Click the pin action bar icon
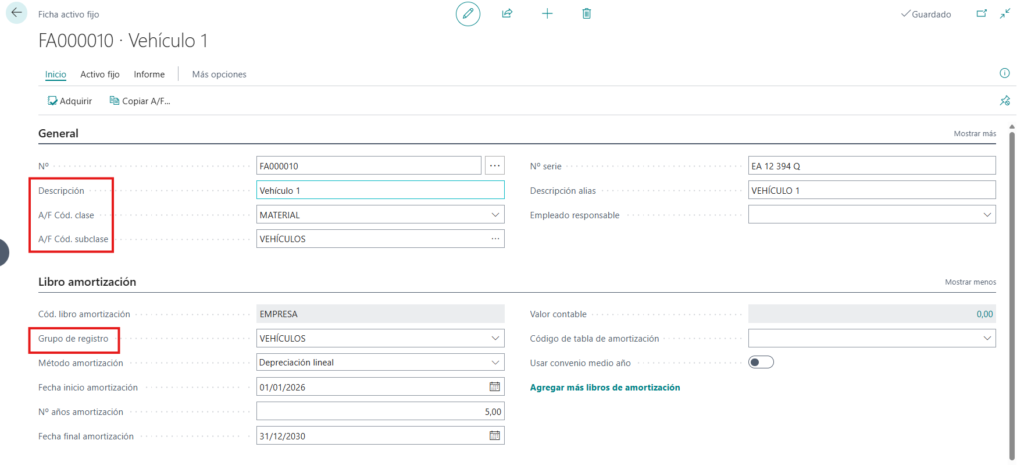This screenshot has height=465, width=1024. click(1004, 101)
